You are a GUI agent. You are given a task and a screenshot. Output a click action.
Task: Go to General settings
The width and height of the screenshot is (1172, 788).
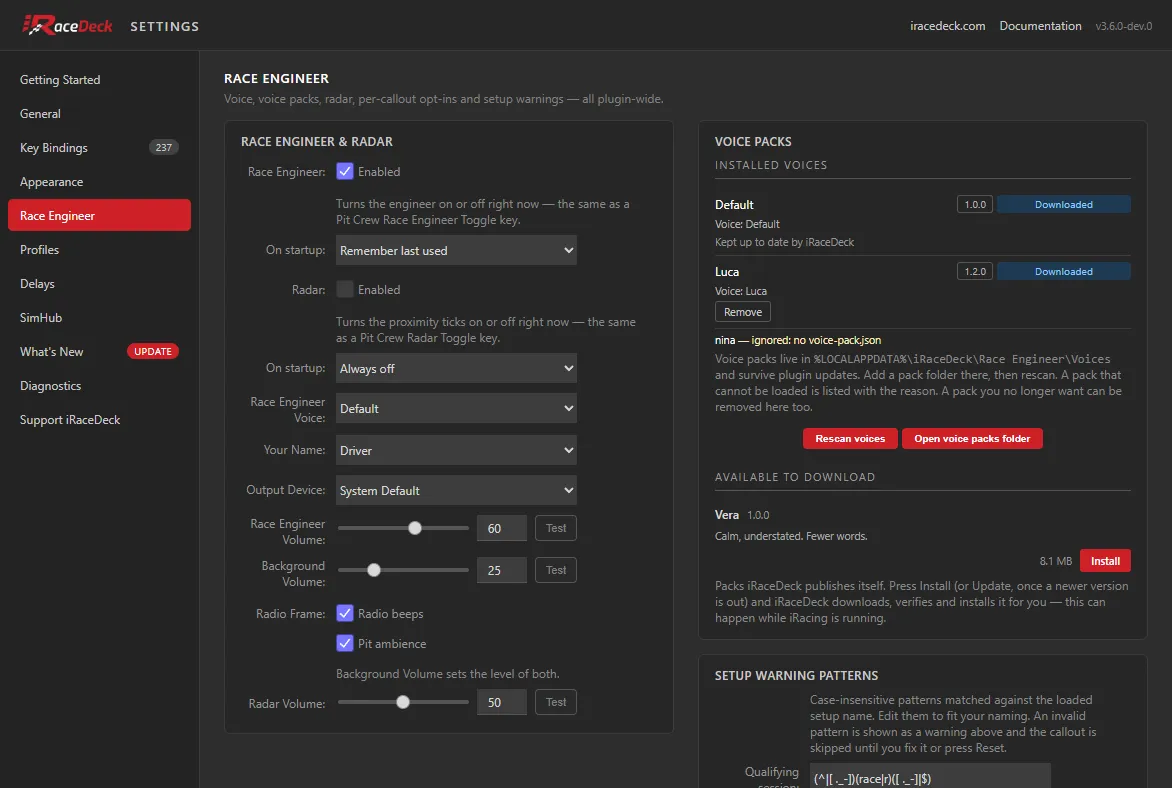pos(99,114)
